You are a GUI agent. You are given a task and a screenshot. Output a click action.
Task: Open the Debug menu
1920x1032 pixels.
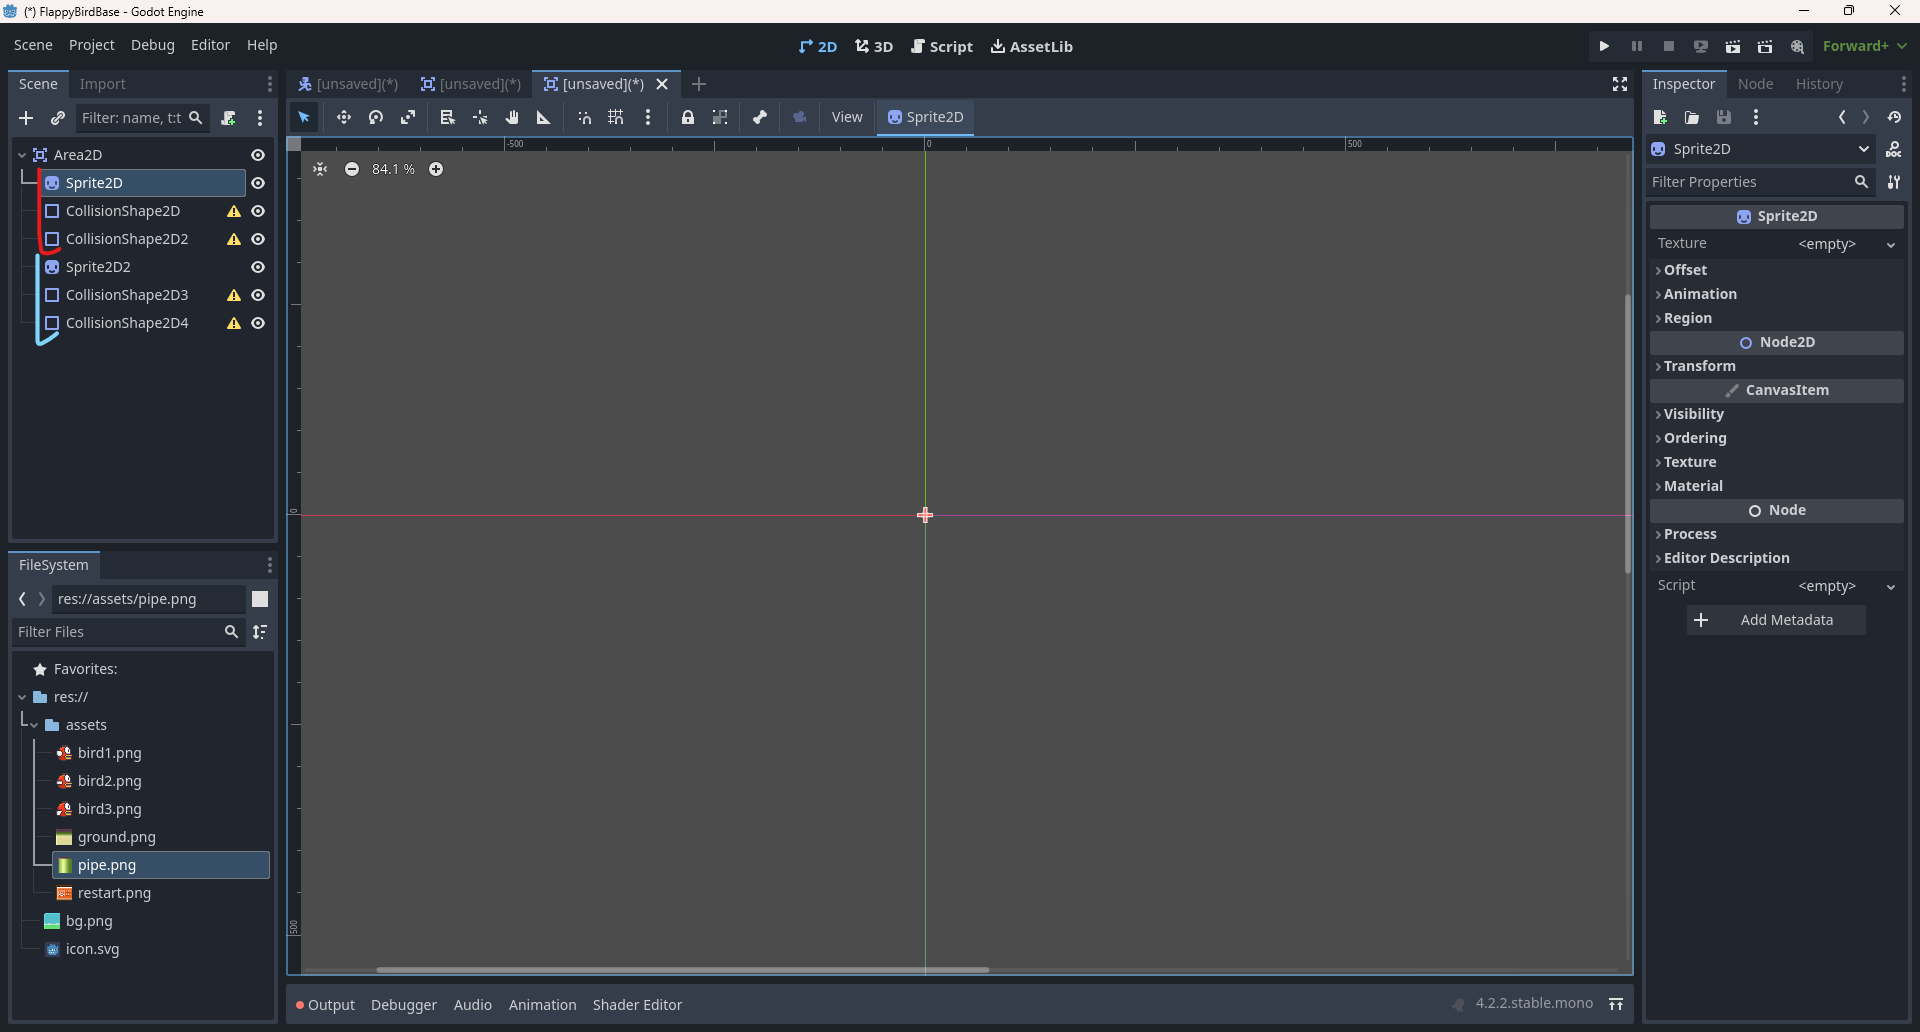tap(152, 45)
